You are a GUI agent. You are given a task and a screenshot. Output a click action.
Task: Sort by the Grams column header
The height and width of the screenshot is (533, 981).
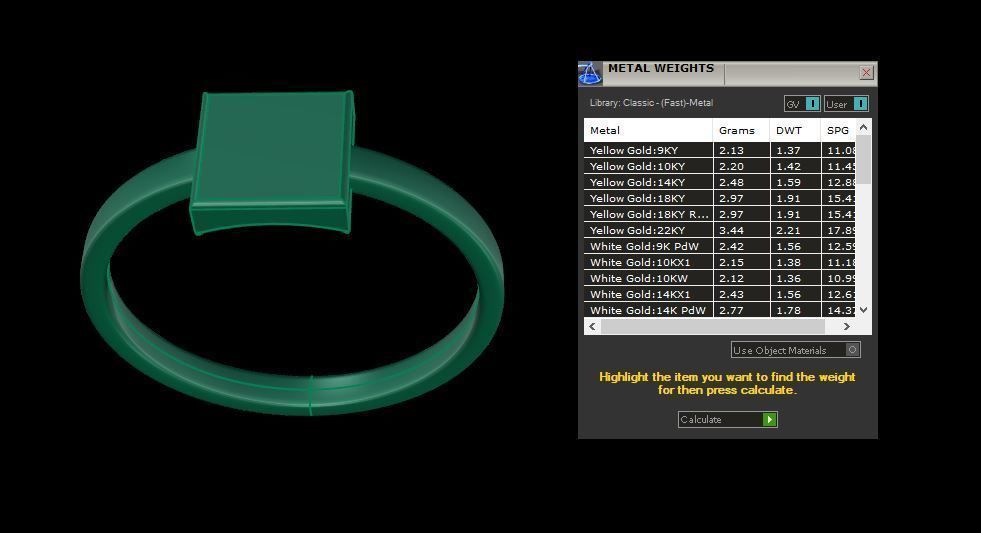(x=741, y=131)
